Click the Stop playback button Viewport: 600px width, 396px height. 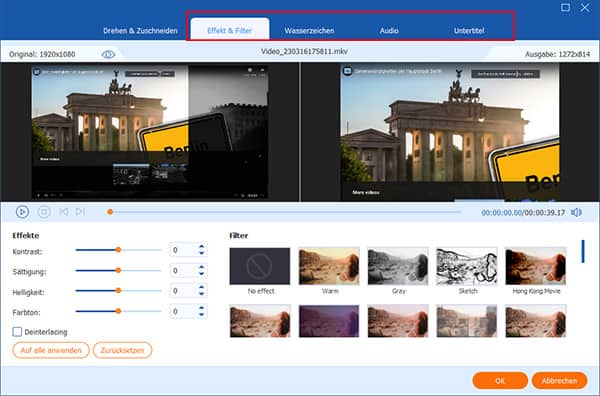[44, 212]
